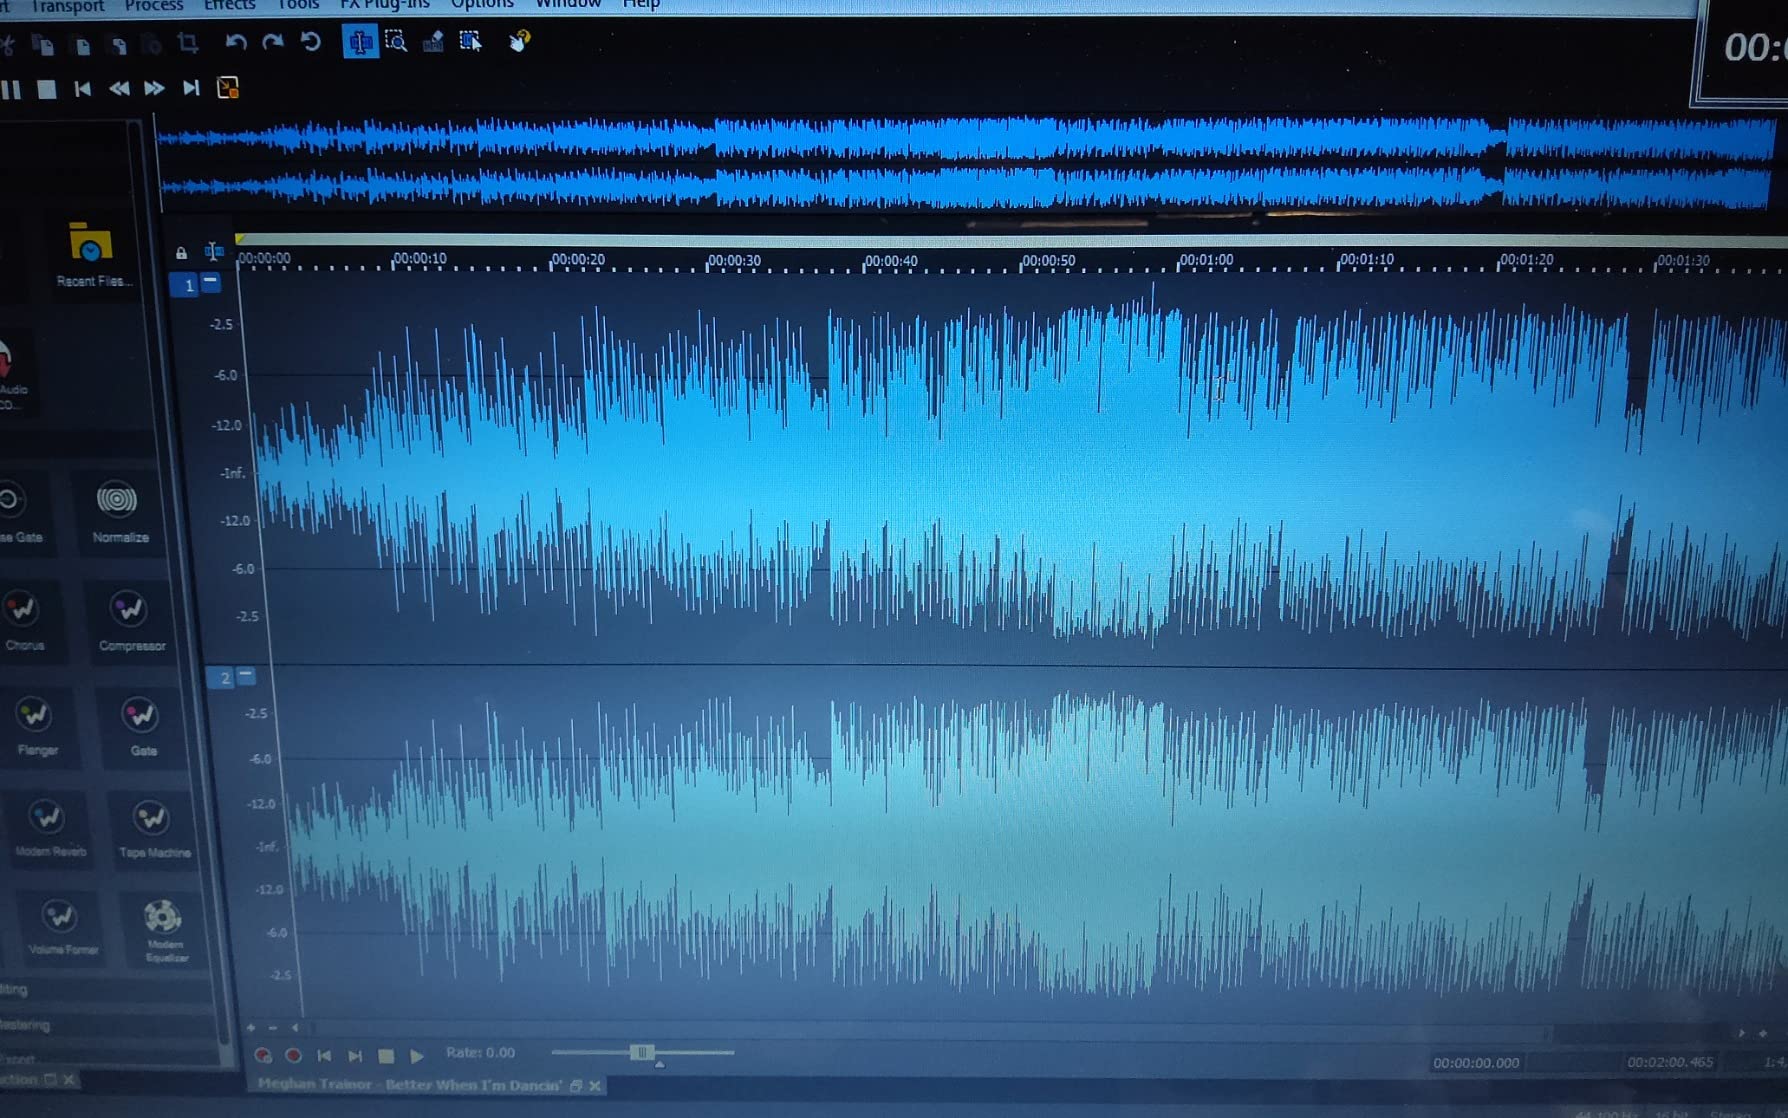This screenshot has width=1788, height=1118.
Task: Click the horizontal scrollbar below the waveform
Action: (x=930, y=1030)
